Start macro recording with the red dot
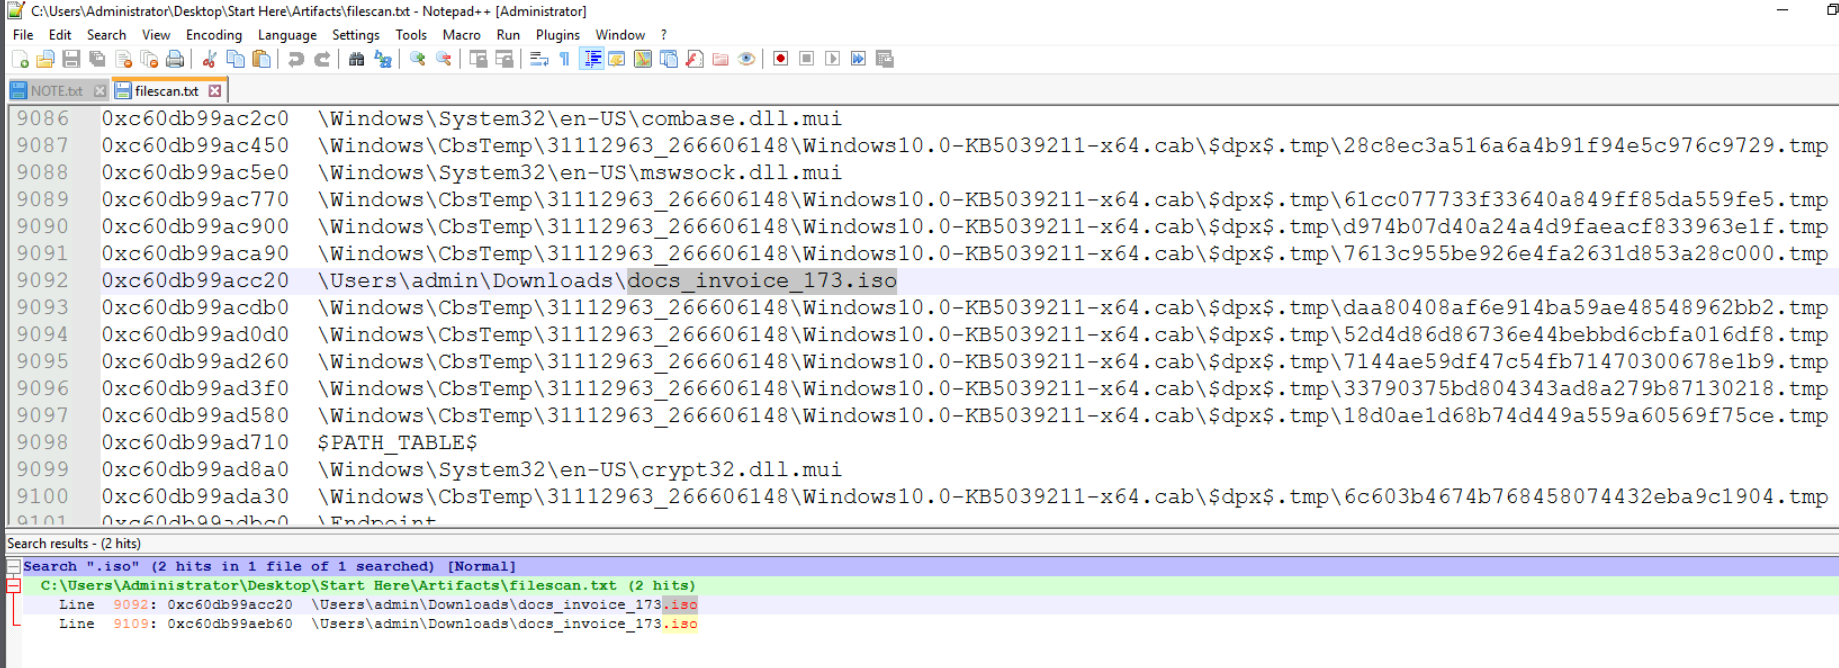 pos(780,59)
